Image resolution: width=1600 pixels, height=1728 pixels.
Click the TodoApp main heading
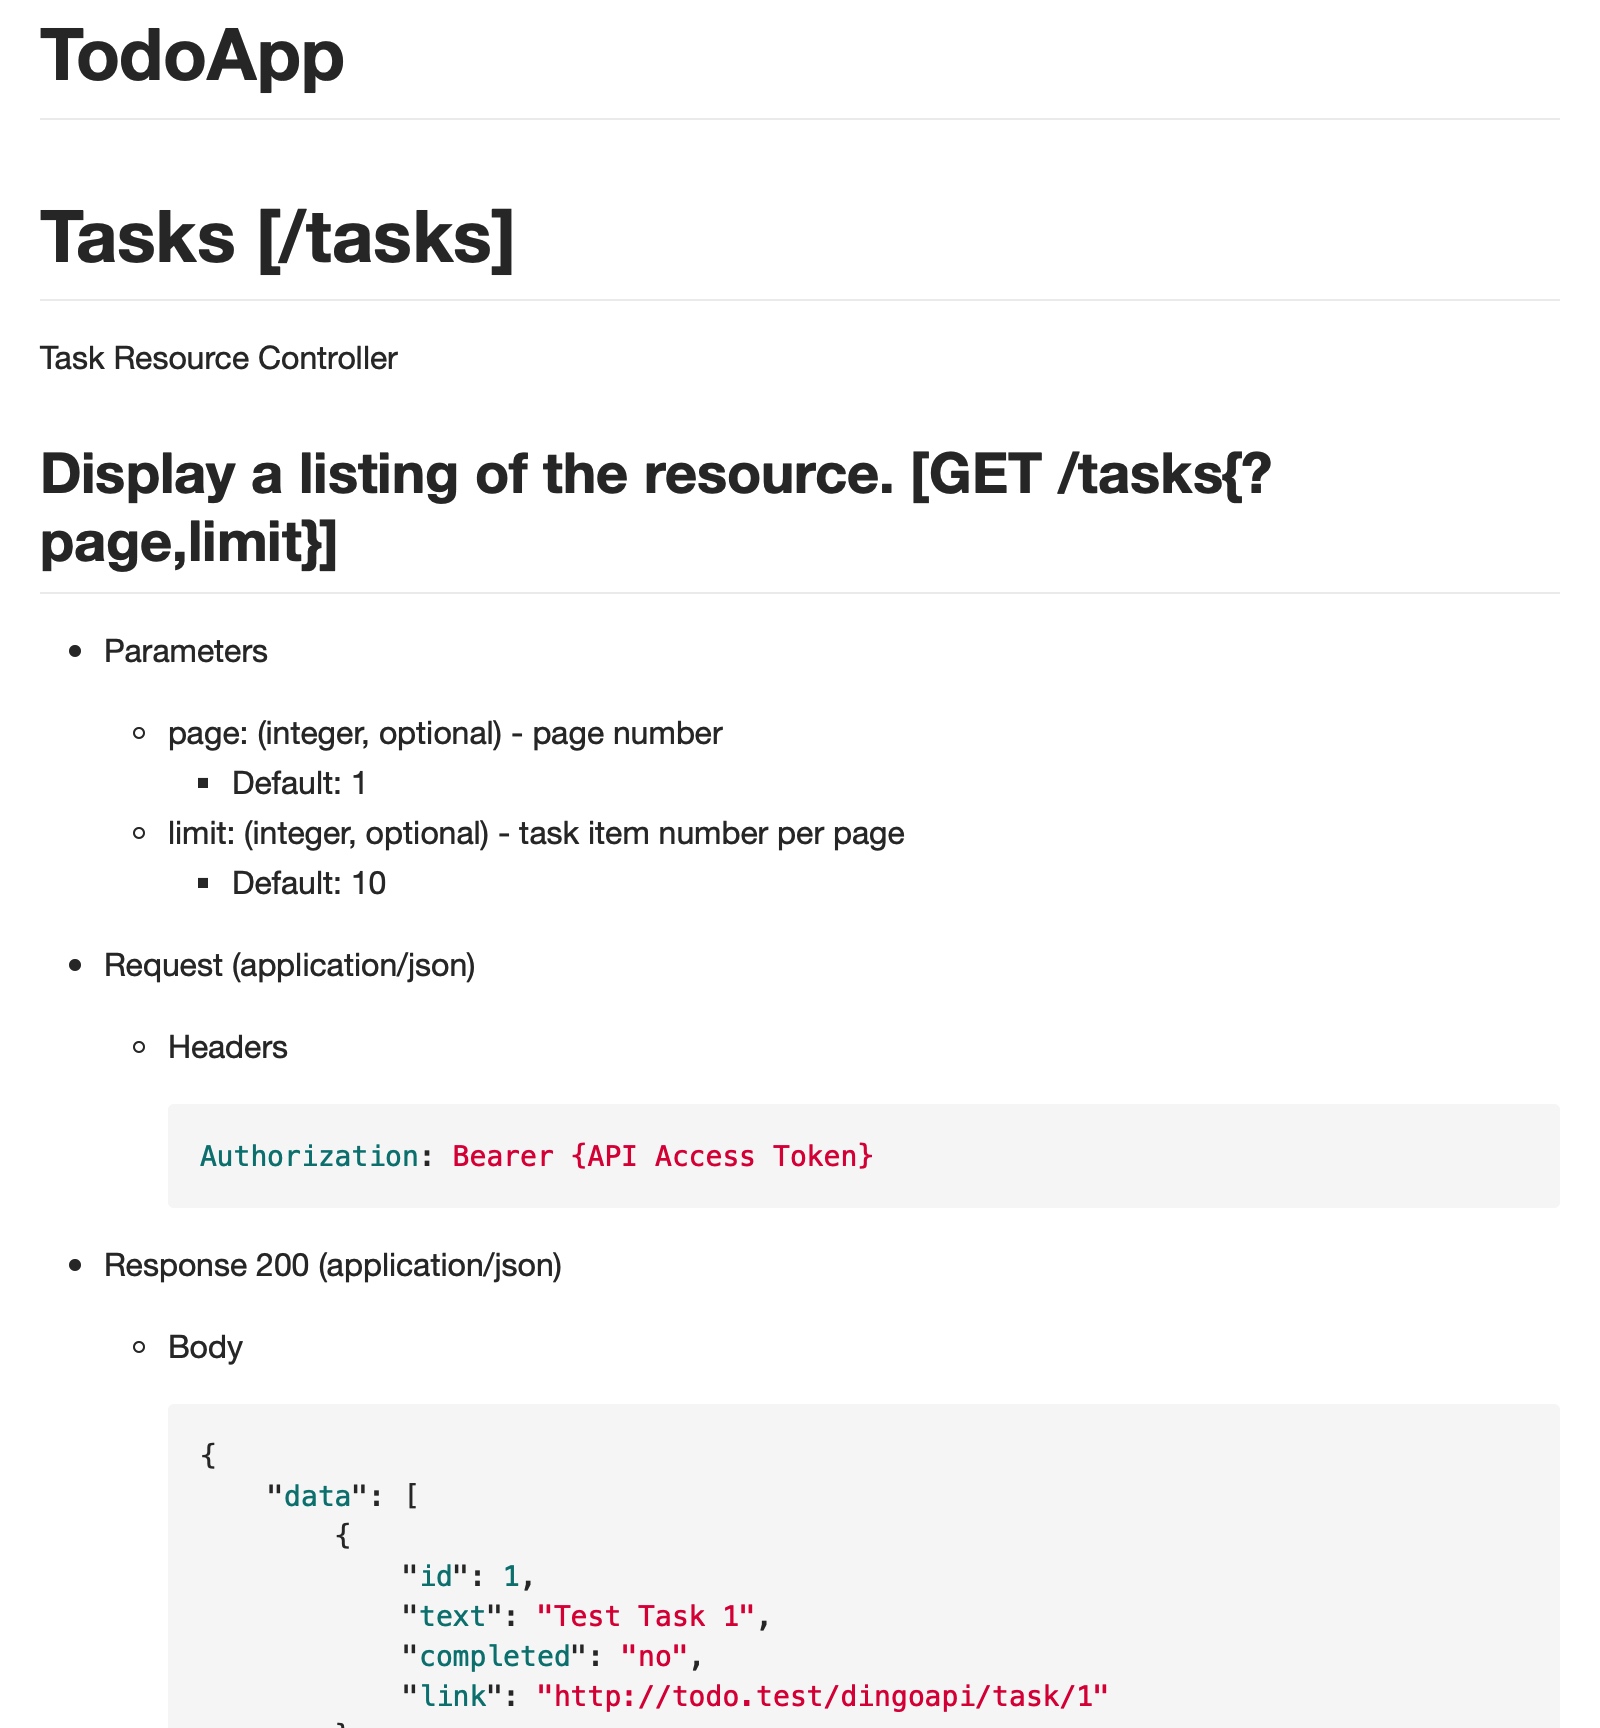point(192,56)
